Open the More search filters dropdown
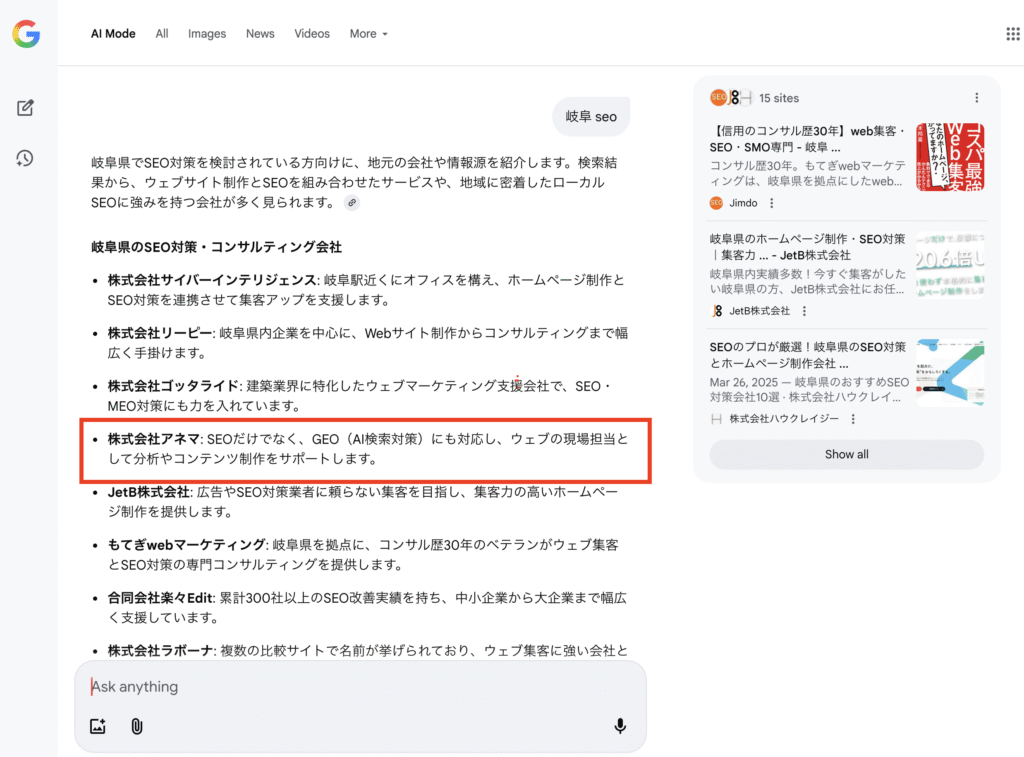The width and height of the screenshot is (1024, 757). pyautogui.click(x=368, y=33)
